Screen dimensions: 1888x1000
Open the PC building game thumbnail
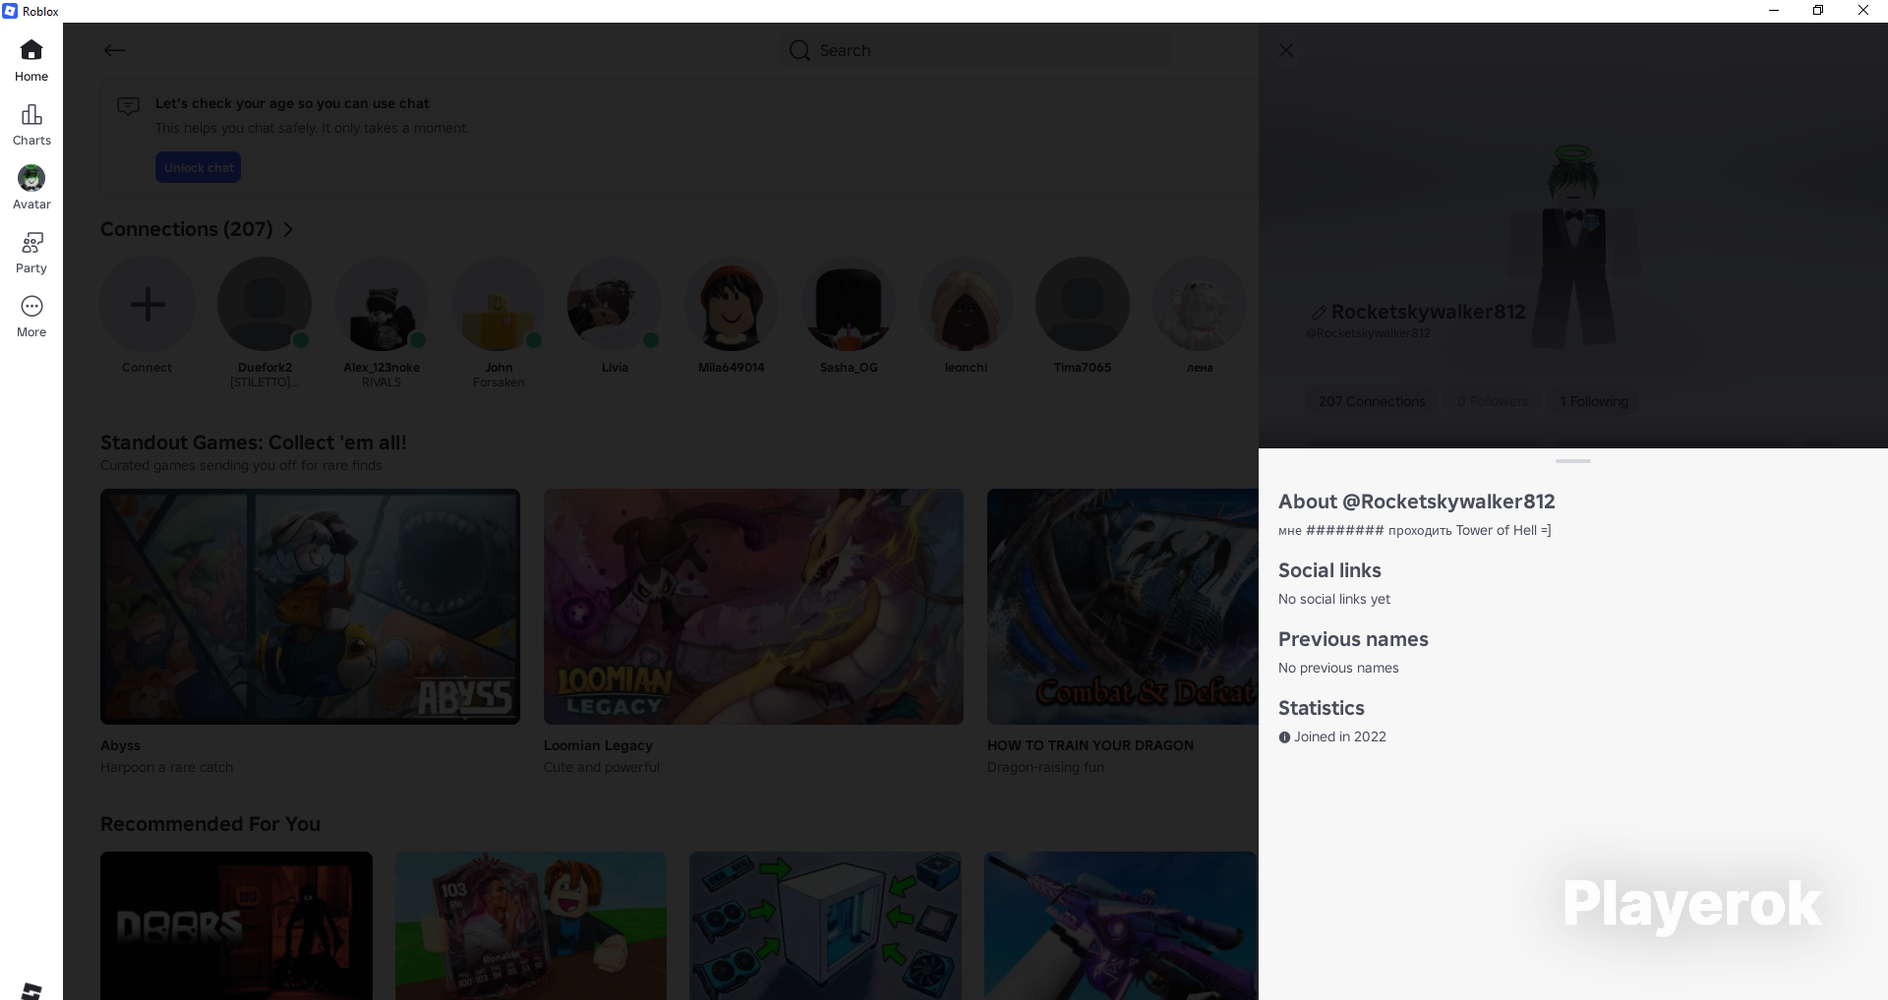pyautogui.click(x=825, y=925)
